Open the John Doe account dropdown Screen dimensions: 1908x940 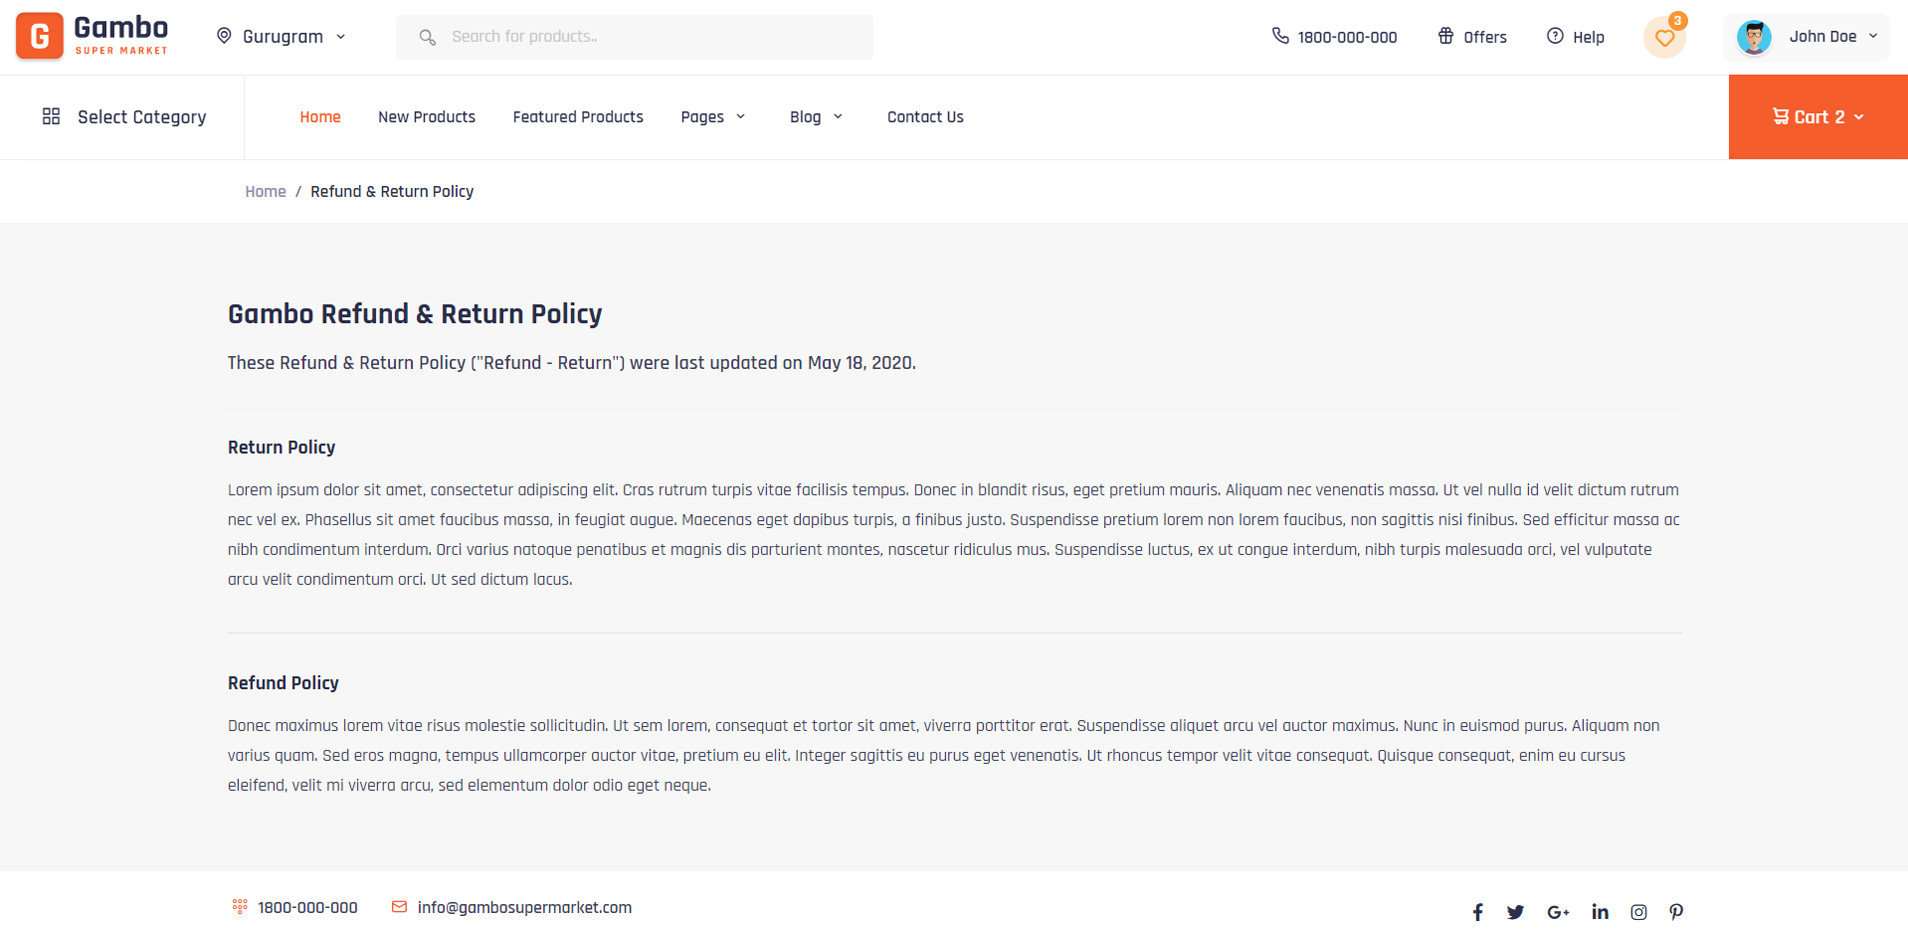point(1831,37)
